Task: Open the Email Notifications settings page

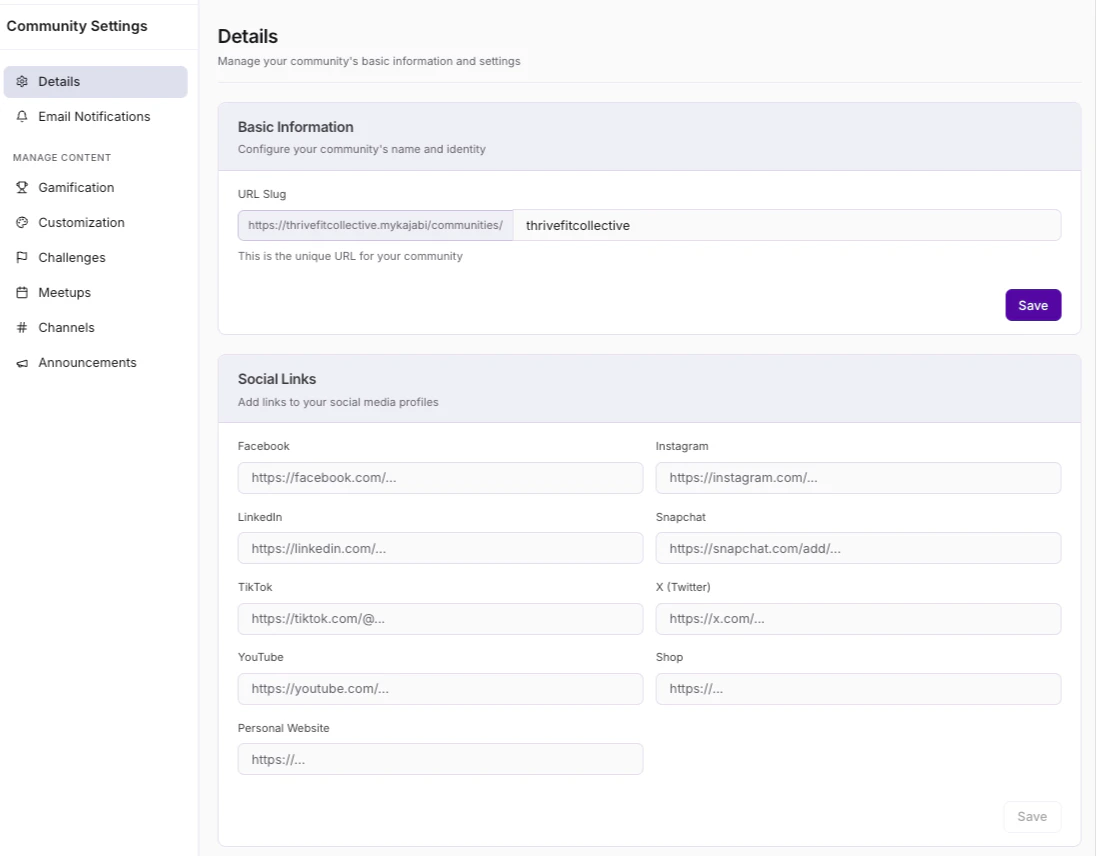Action: (94, 117)
